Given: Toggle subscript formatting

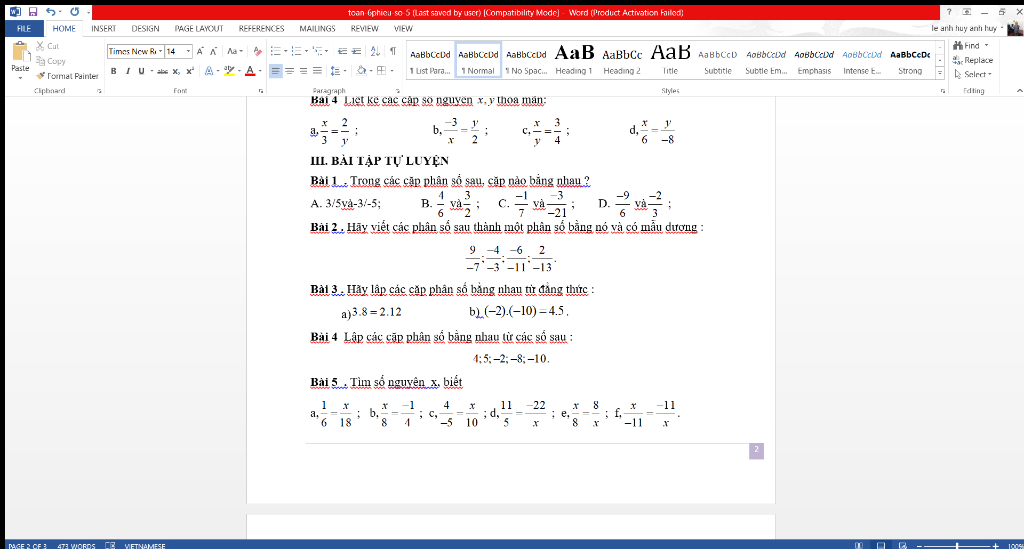Looking at the screenshot, I should [x=176, y=71].
